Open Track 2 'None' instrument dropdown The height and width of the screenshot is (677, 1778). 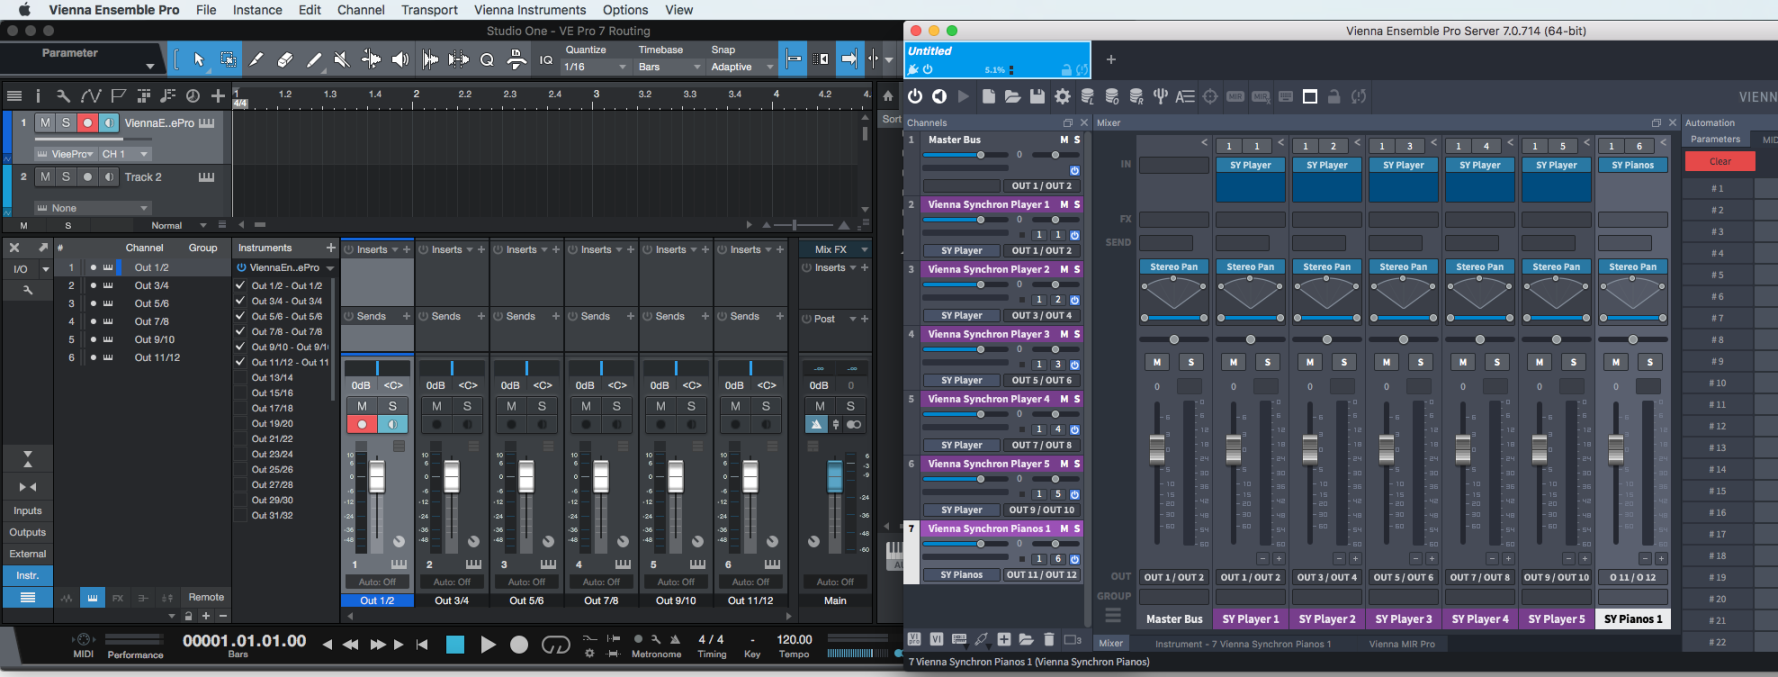92,208
